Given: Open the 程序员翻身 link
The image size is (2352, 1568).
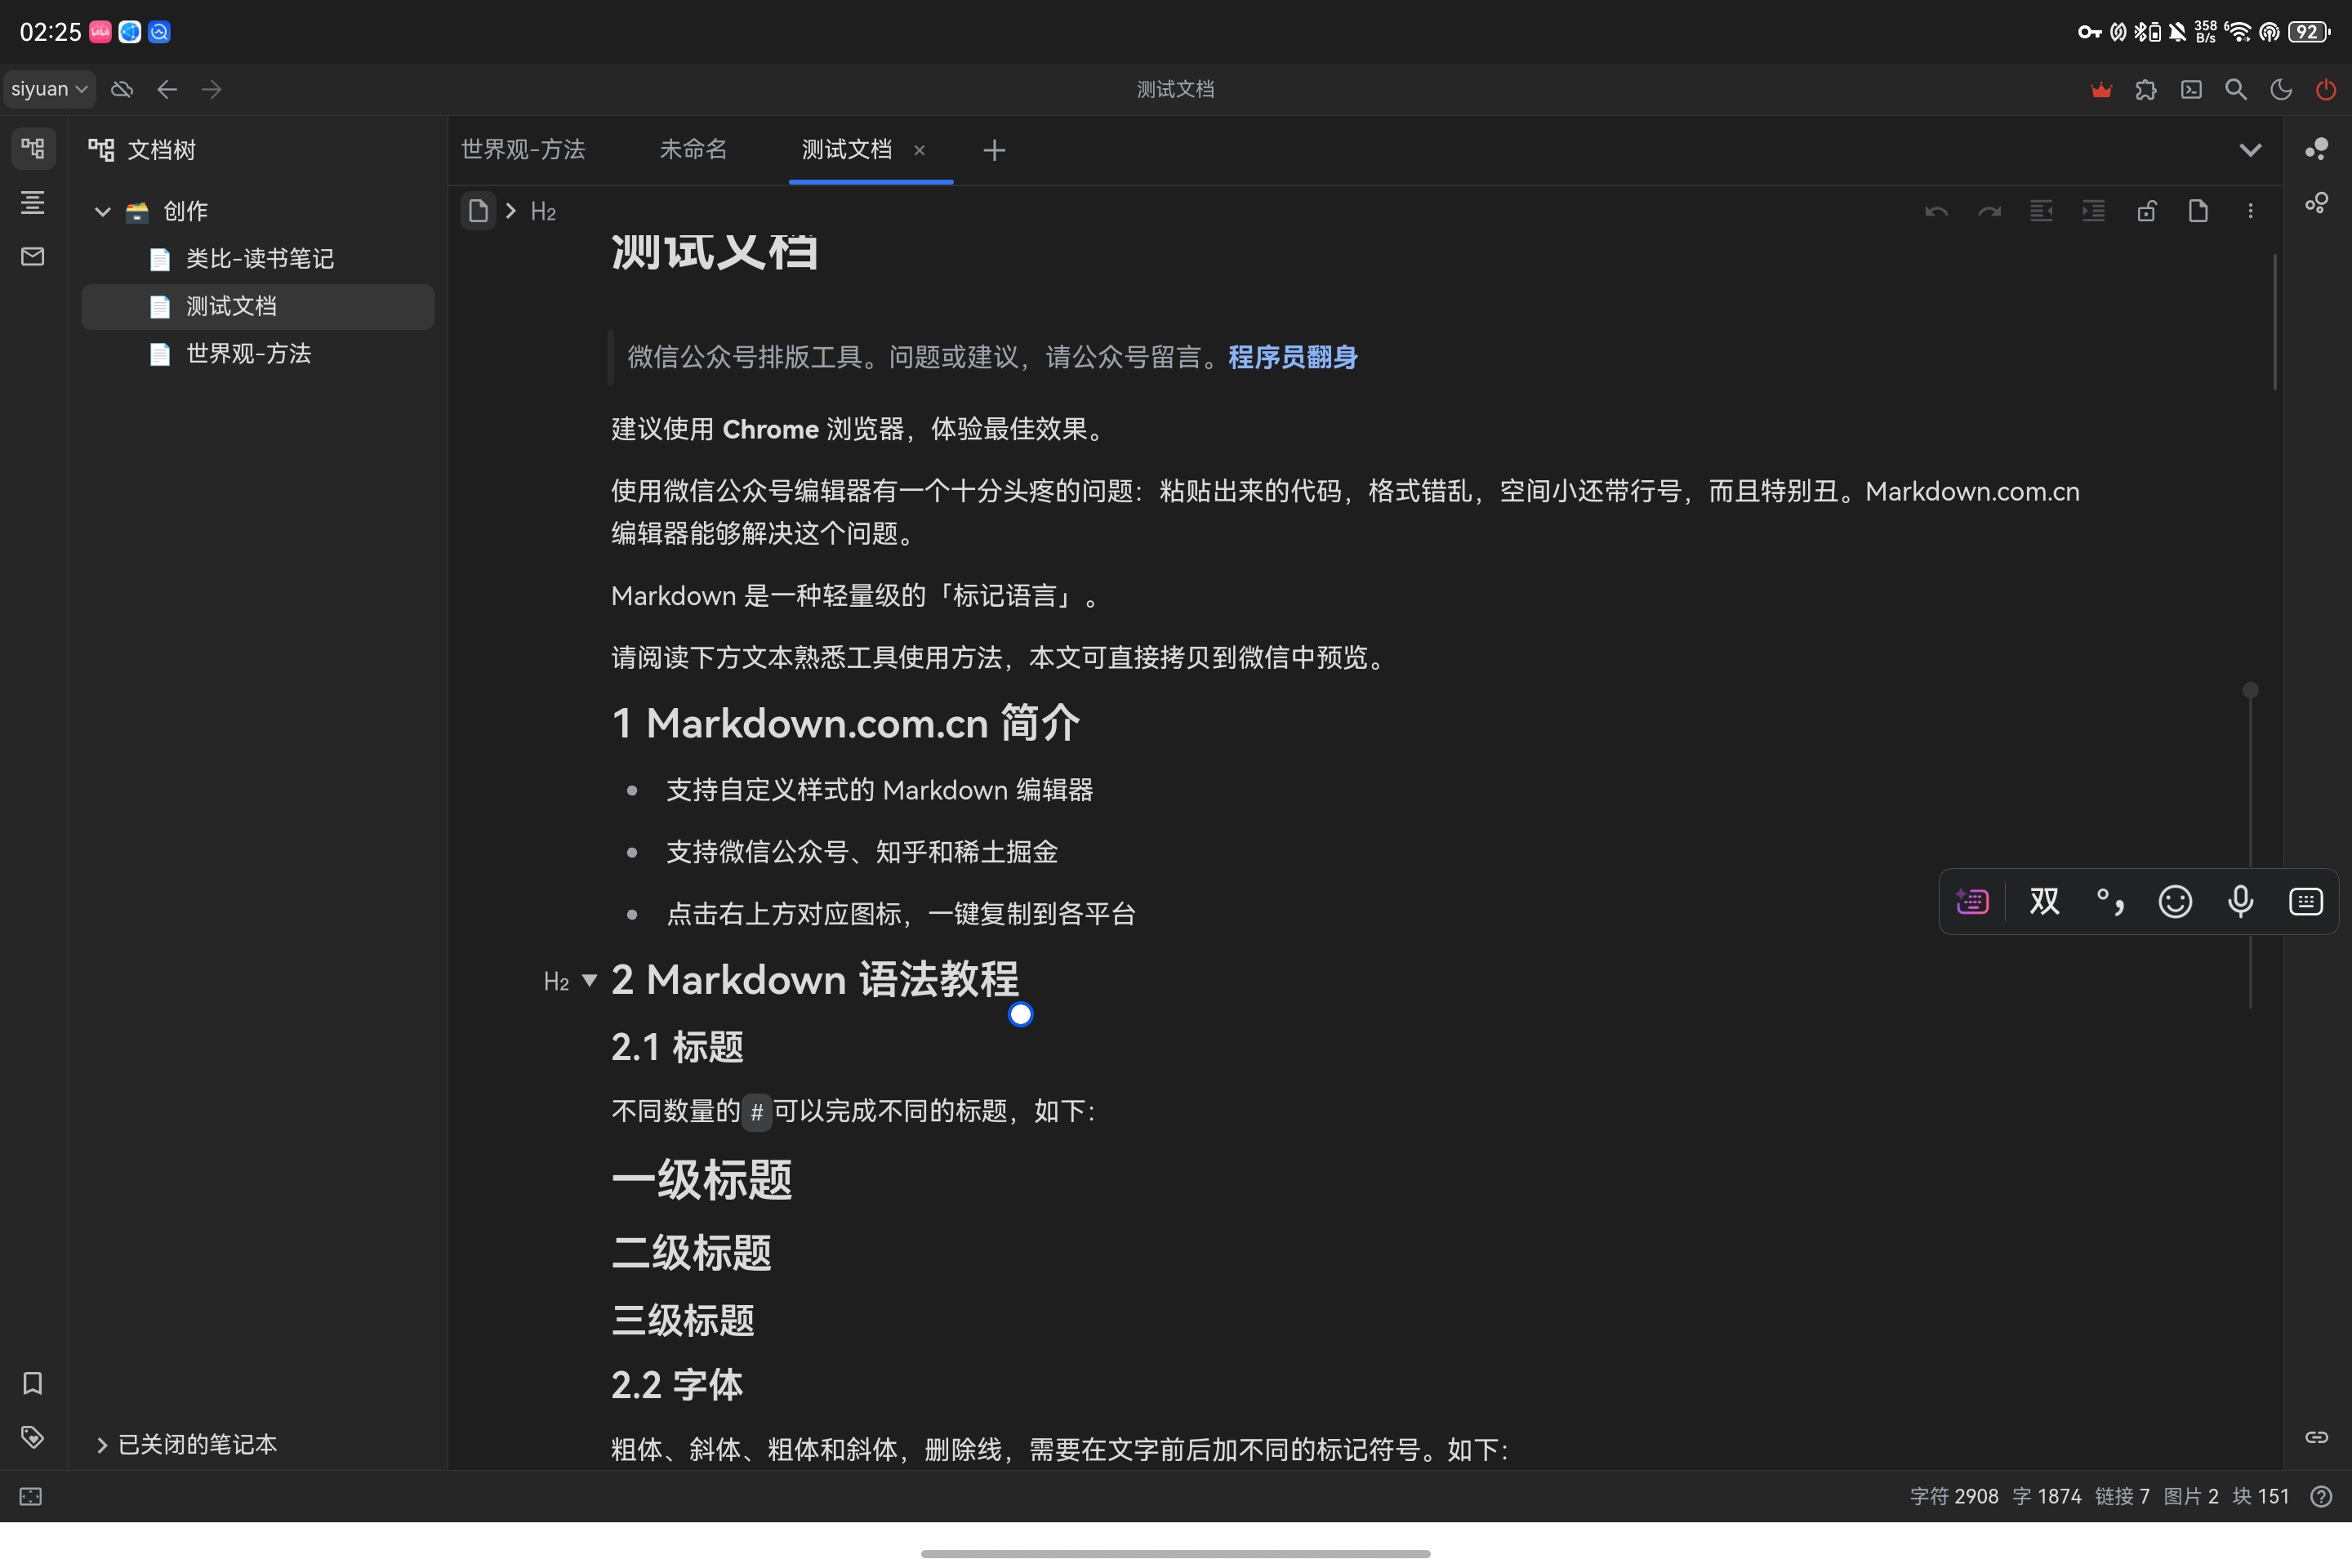Looking at the screenshot, I should (x=1292, y=357).
